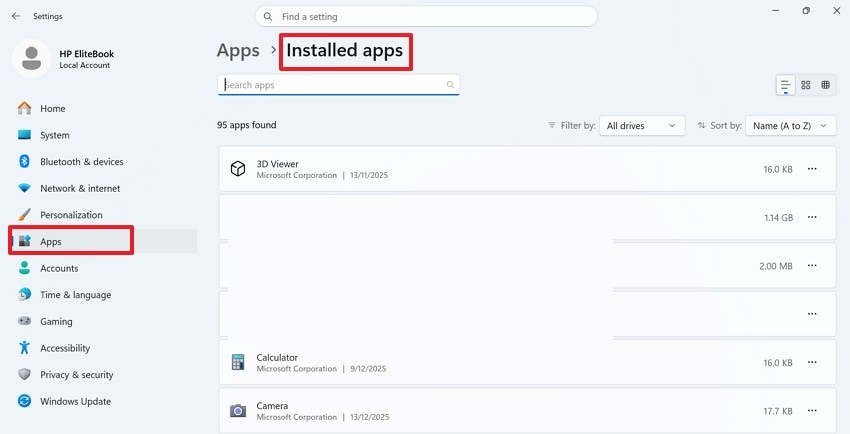Open Personalization settings

point(103,215)
